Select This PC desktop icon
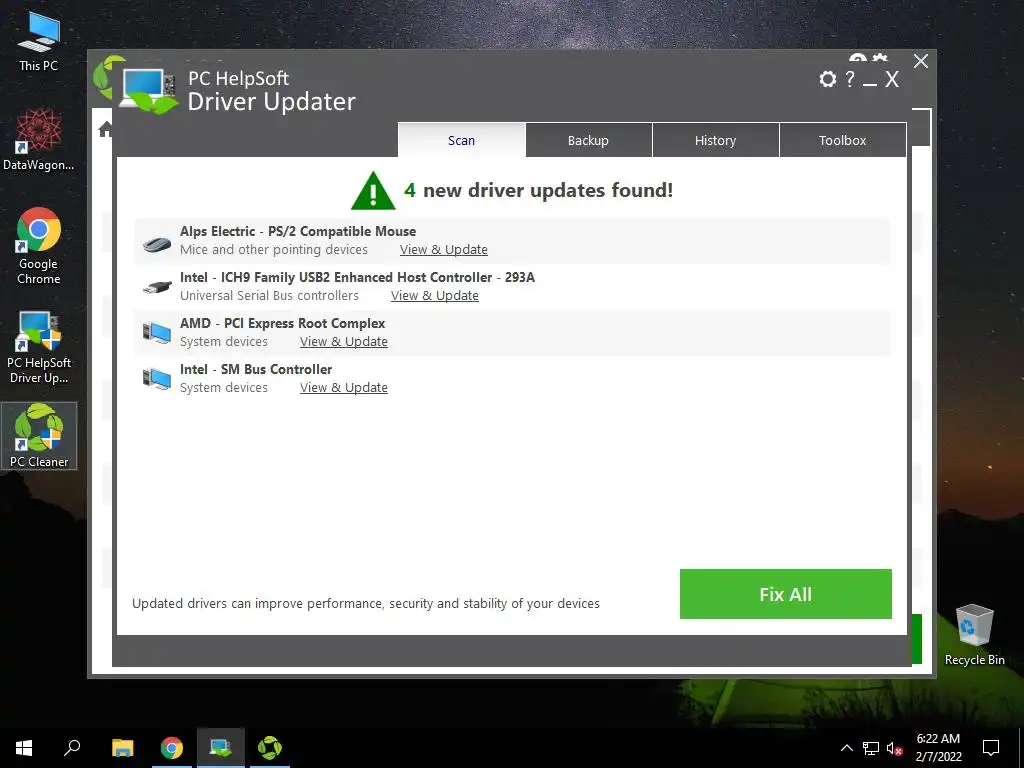Screen dimensions: 1024x768 (39, 40)
